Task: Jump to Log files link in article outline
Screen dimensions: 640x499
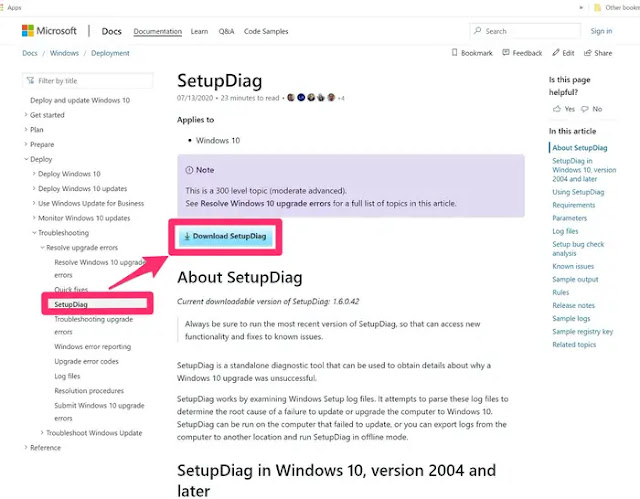Action: click(x=565, y=231)
